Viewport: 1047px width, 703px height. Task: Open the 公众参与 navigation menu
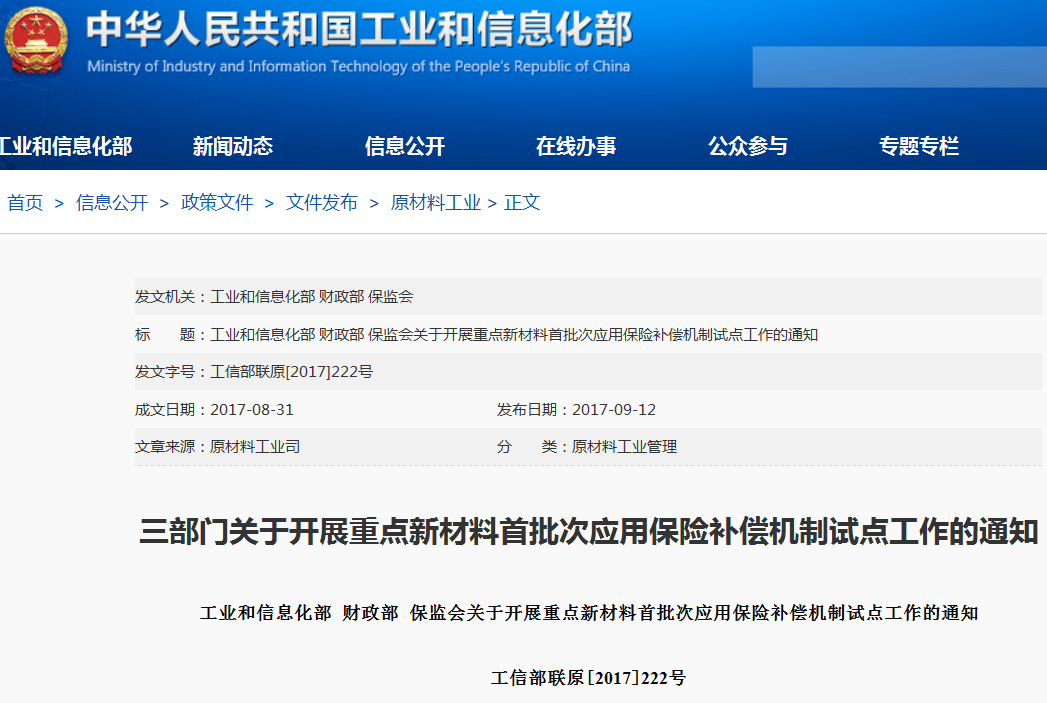pos(748,145)
